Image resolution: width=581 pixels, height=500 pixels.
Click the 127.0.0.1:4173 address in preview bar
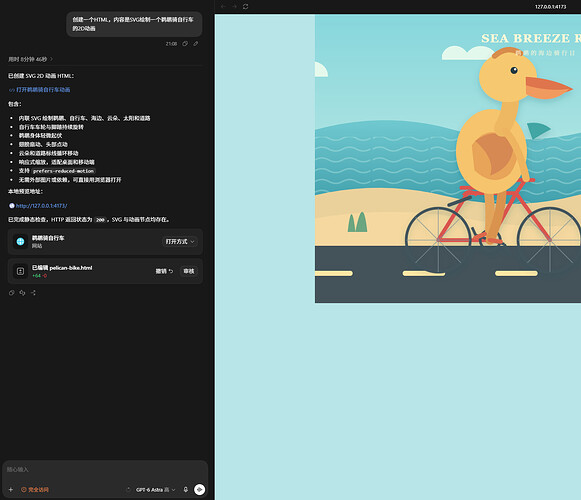(x=550, y=7)
